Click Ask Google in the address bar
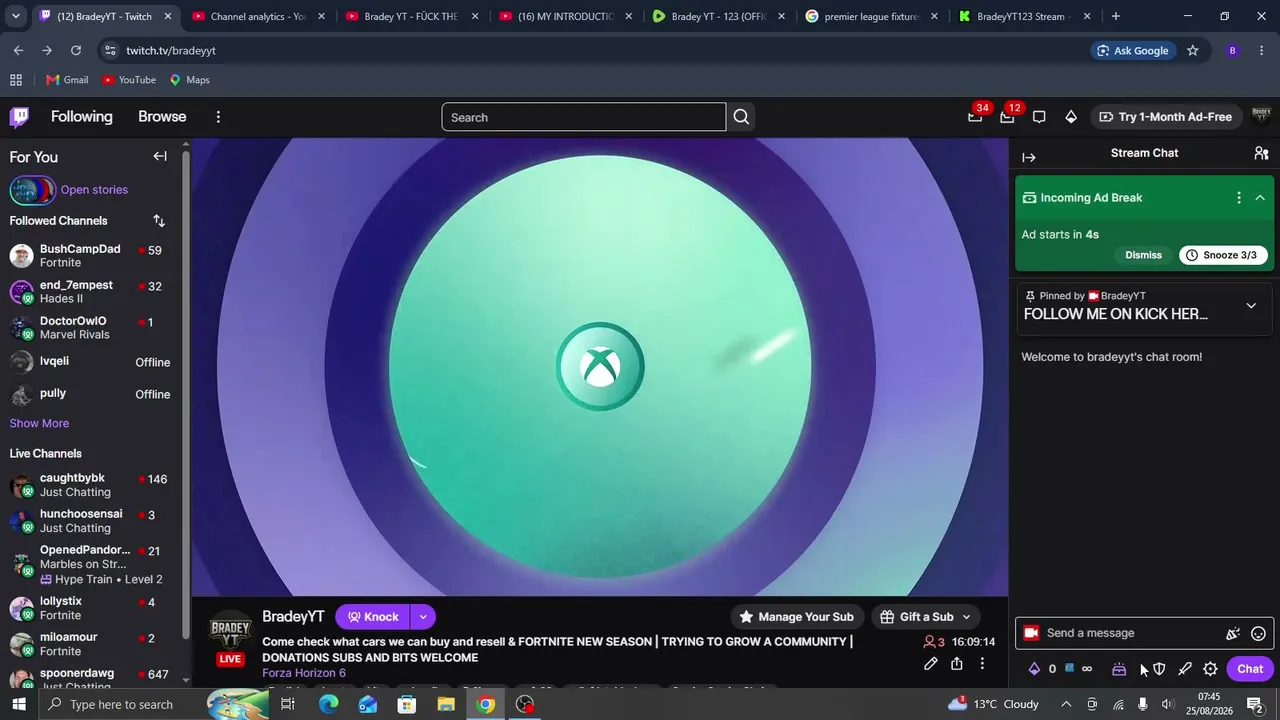Screen dimensions: 1280x720 [x=1132, y=50]
